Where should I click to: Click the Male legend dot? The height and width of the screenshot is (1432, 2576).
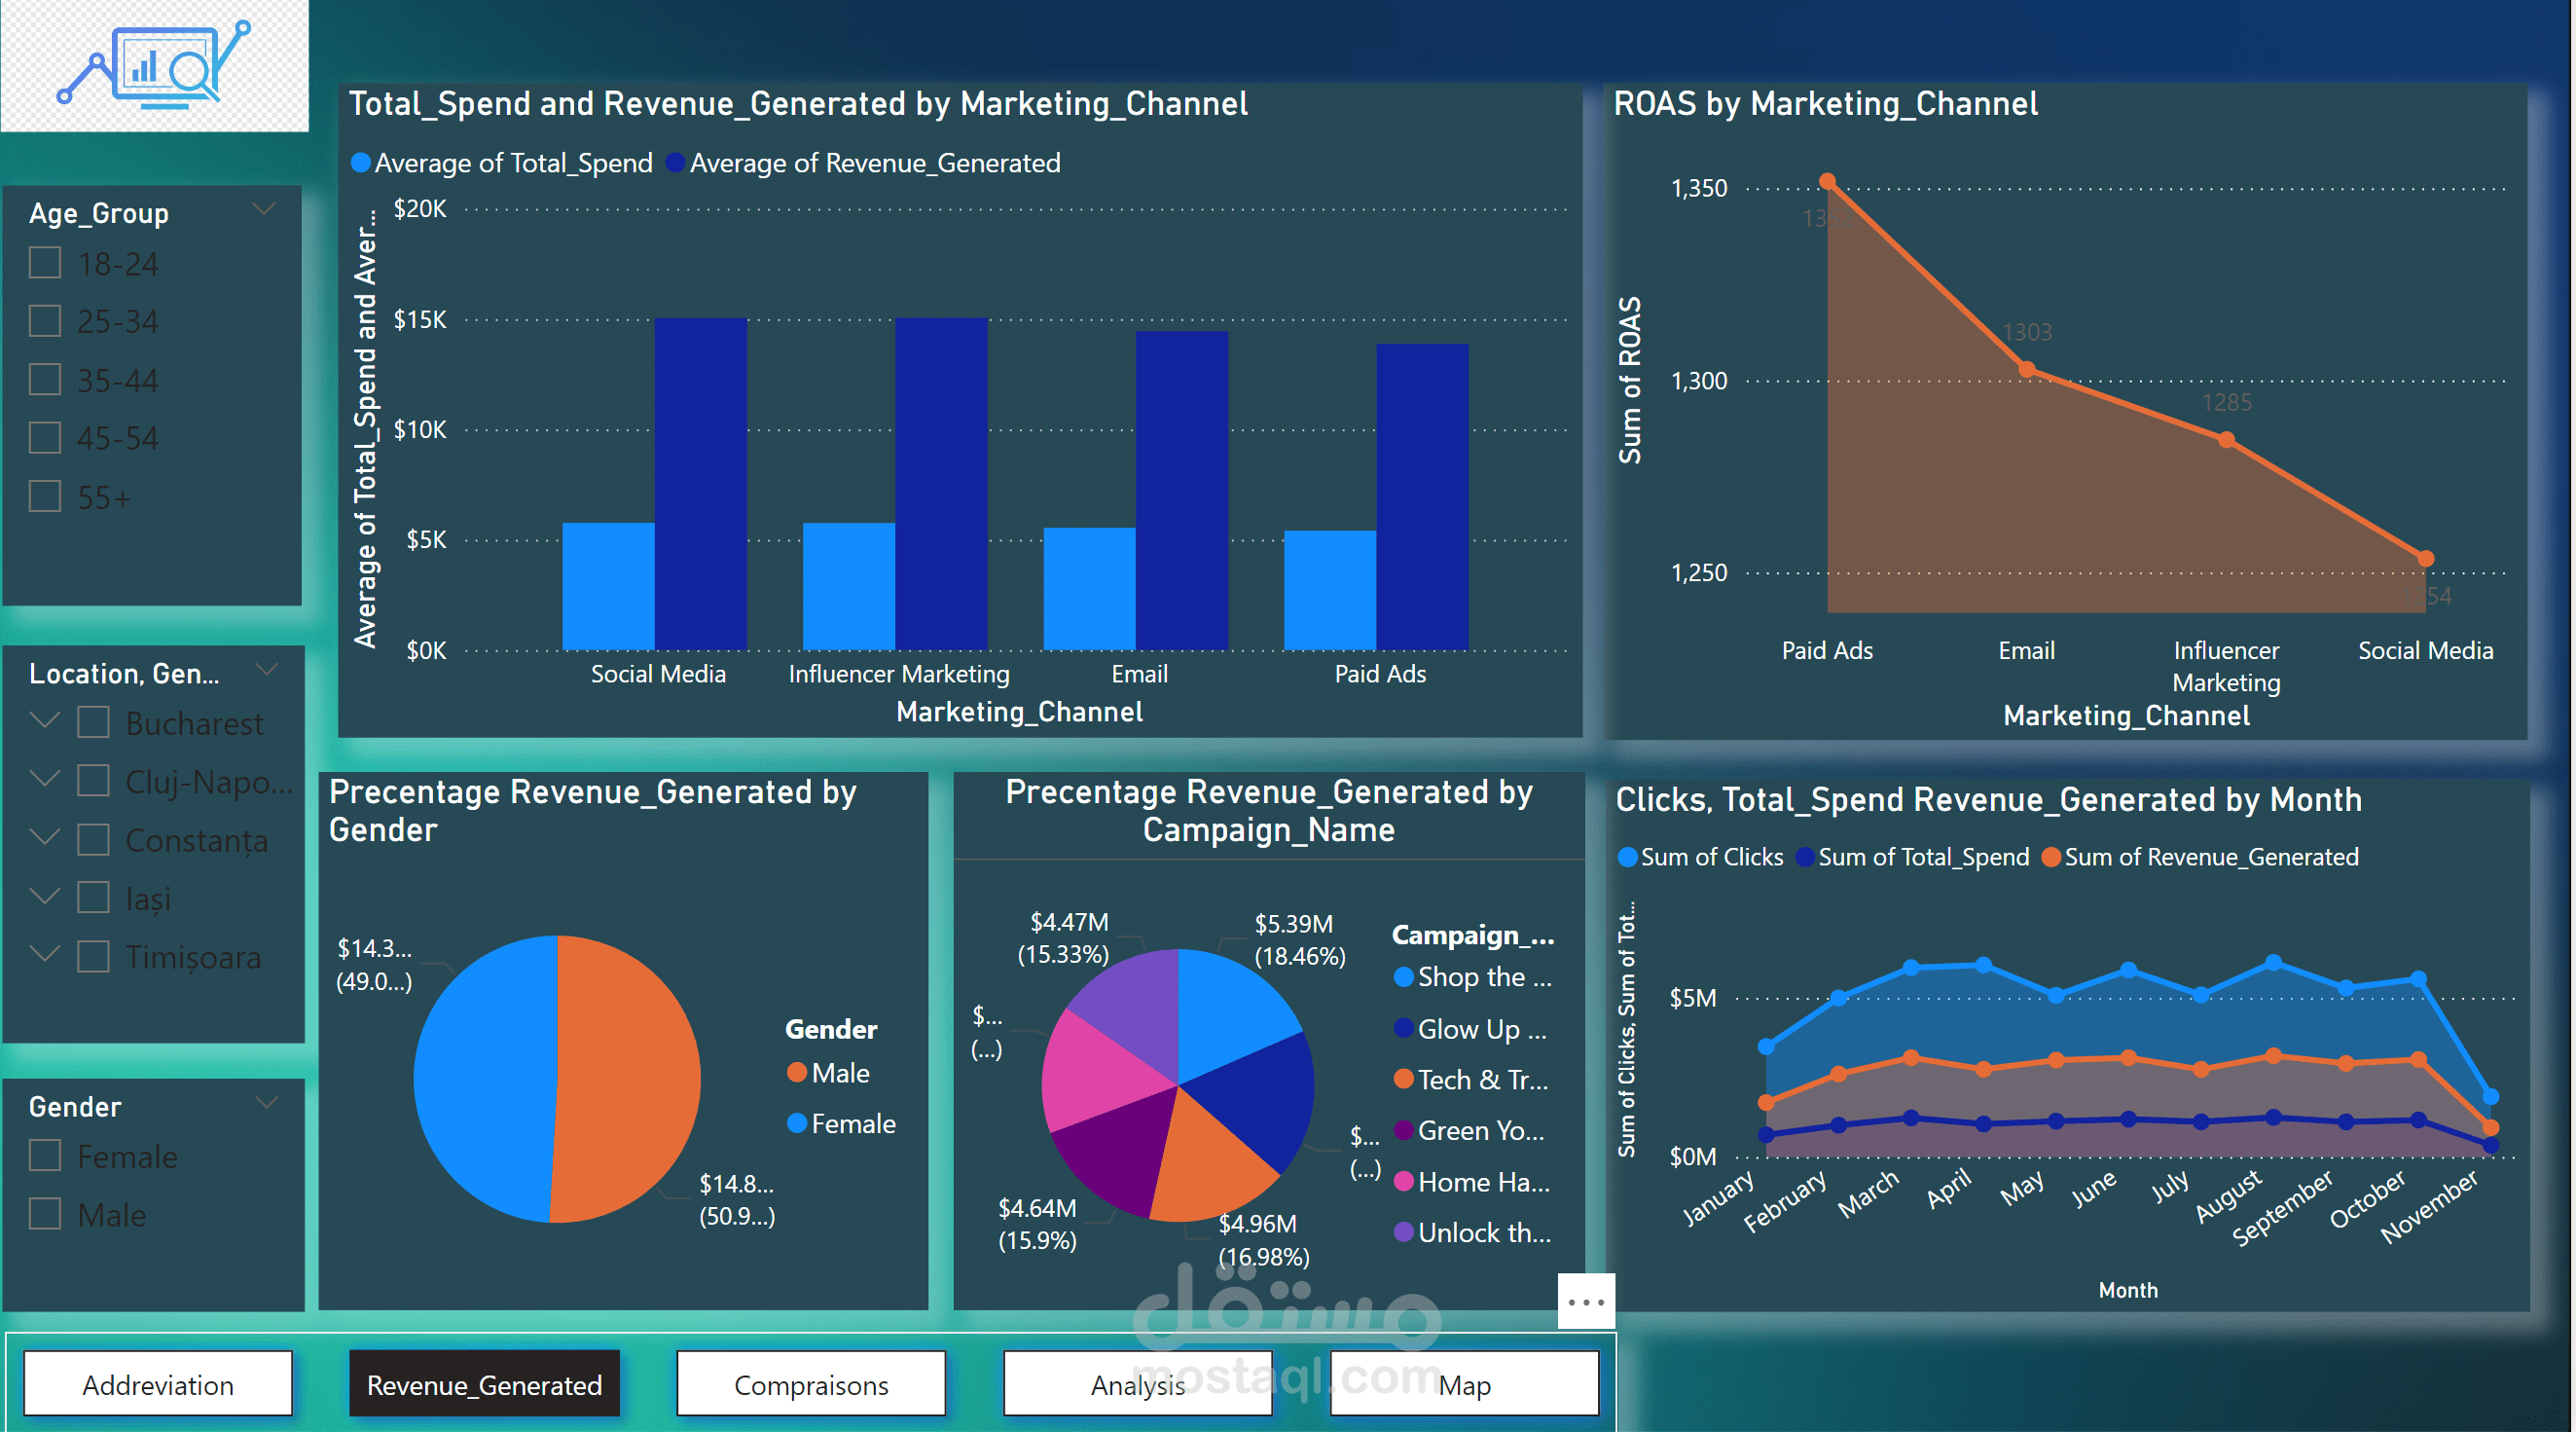tap(797, 1073)
